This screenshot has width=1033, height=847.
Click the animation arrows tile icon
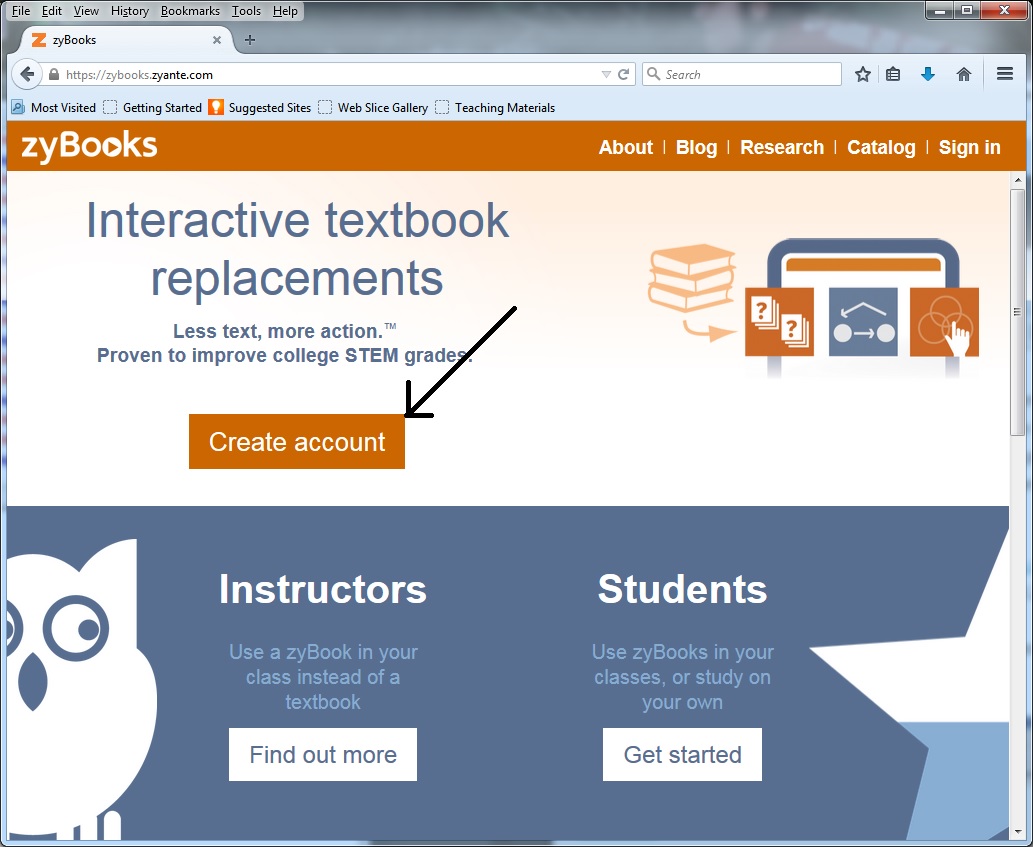coord(863,321)
